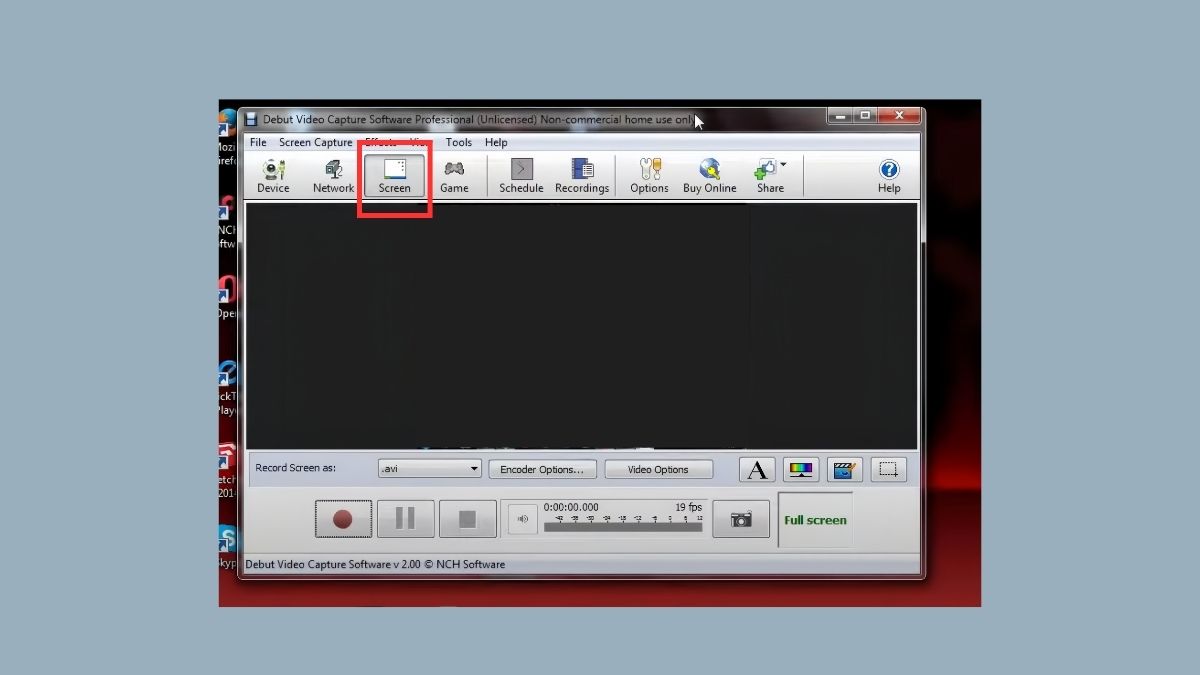Select the Network capture source
The width and height of the screenshot is (1200, 675).
click(x=333, y=175)
